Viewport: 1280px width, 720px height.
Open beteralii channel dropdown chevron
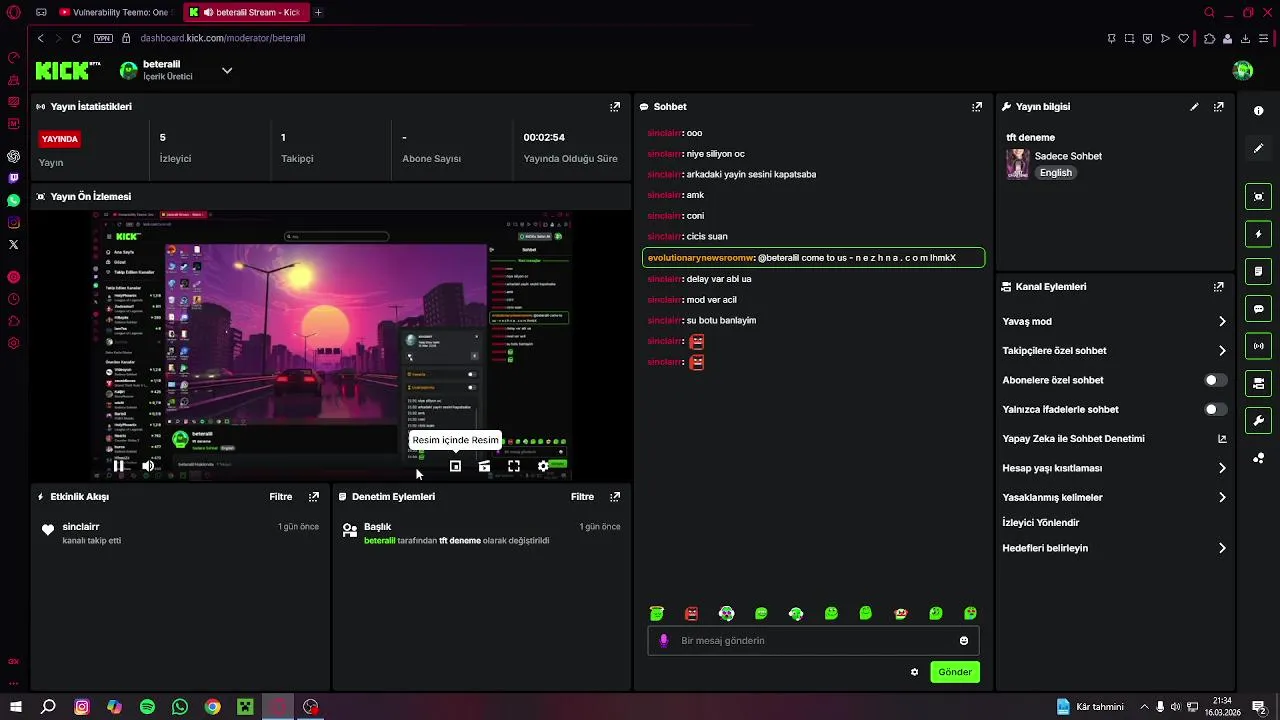(227, 70)
